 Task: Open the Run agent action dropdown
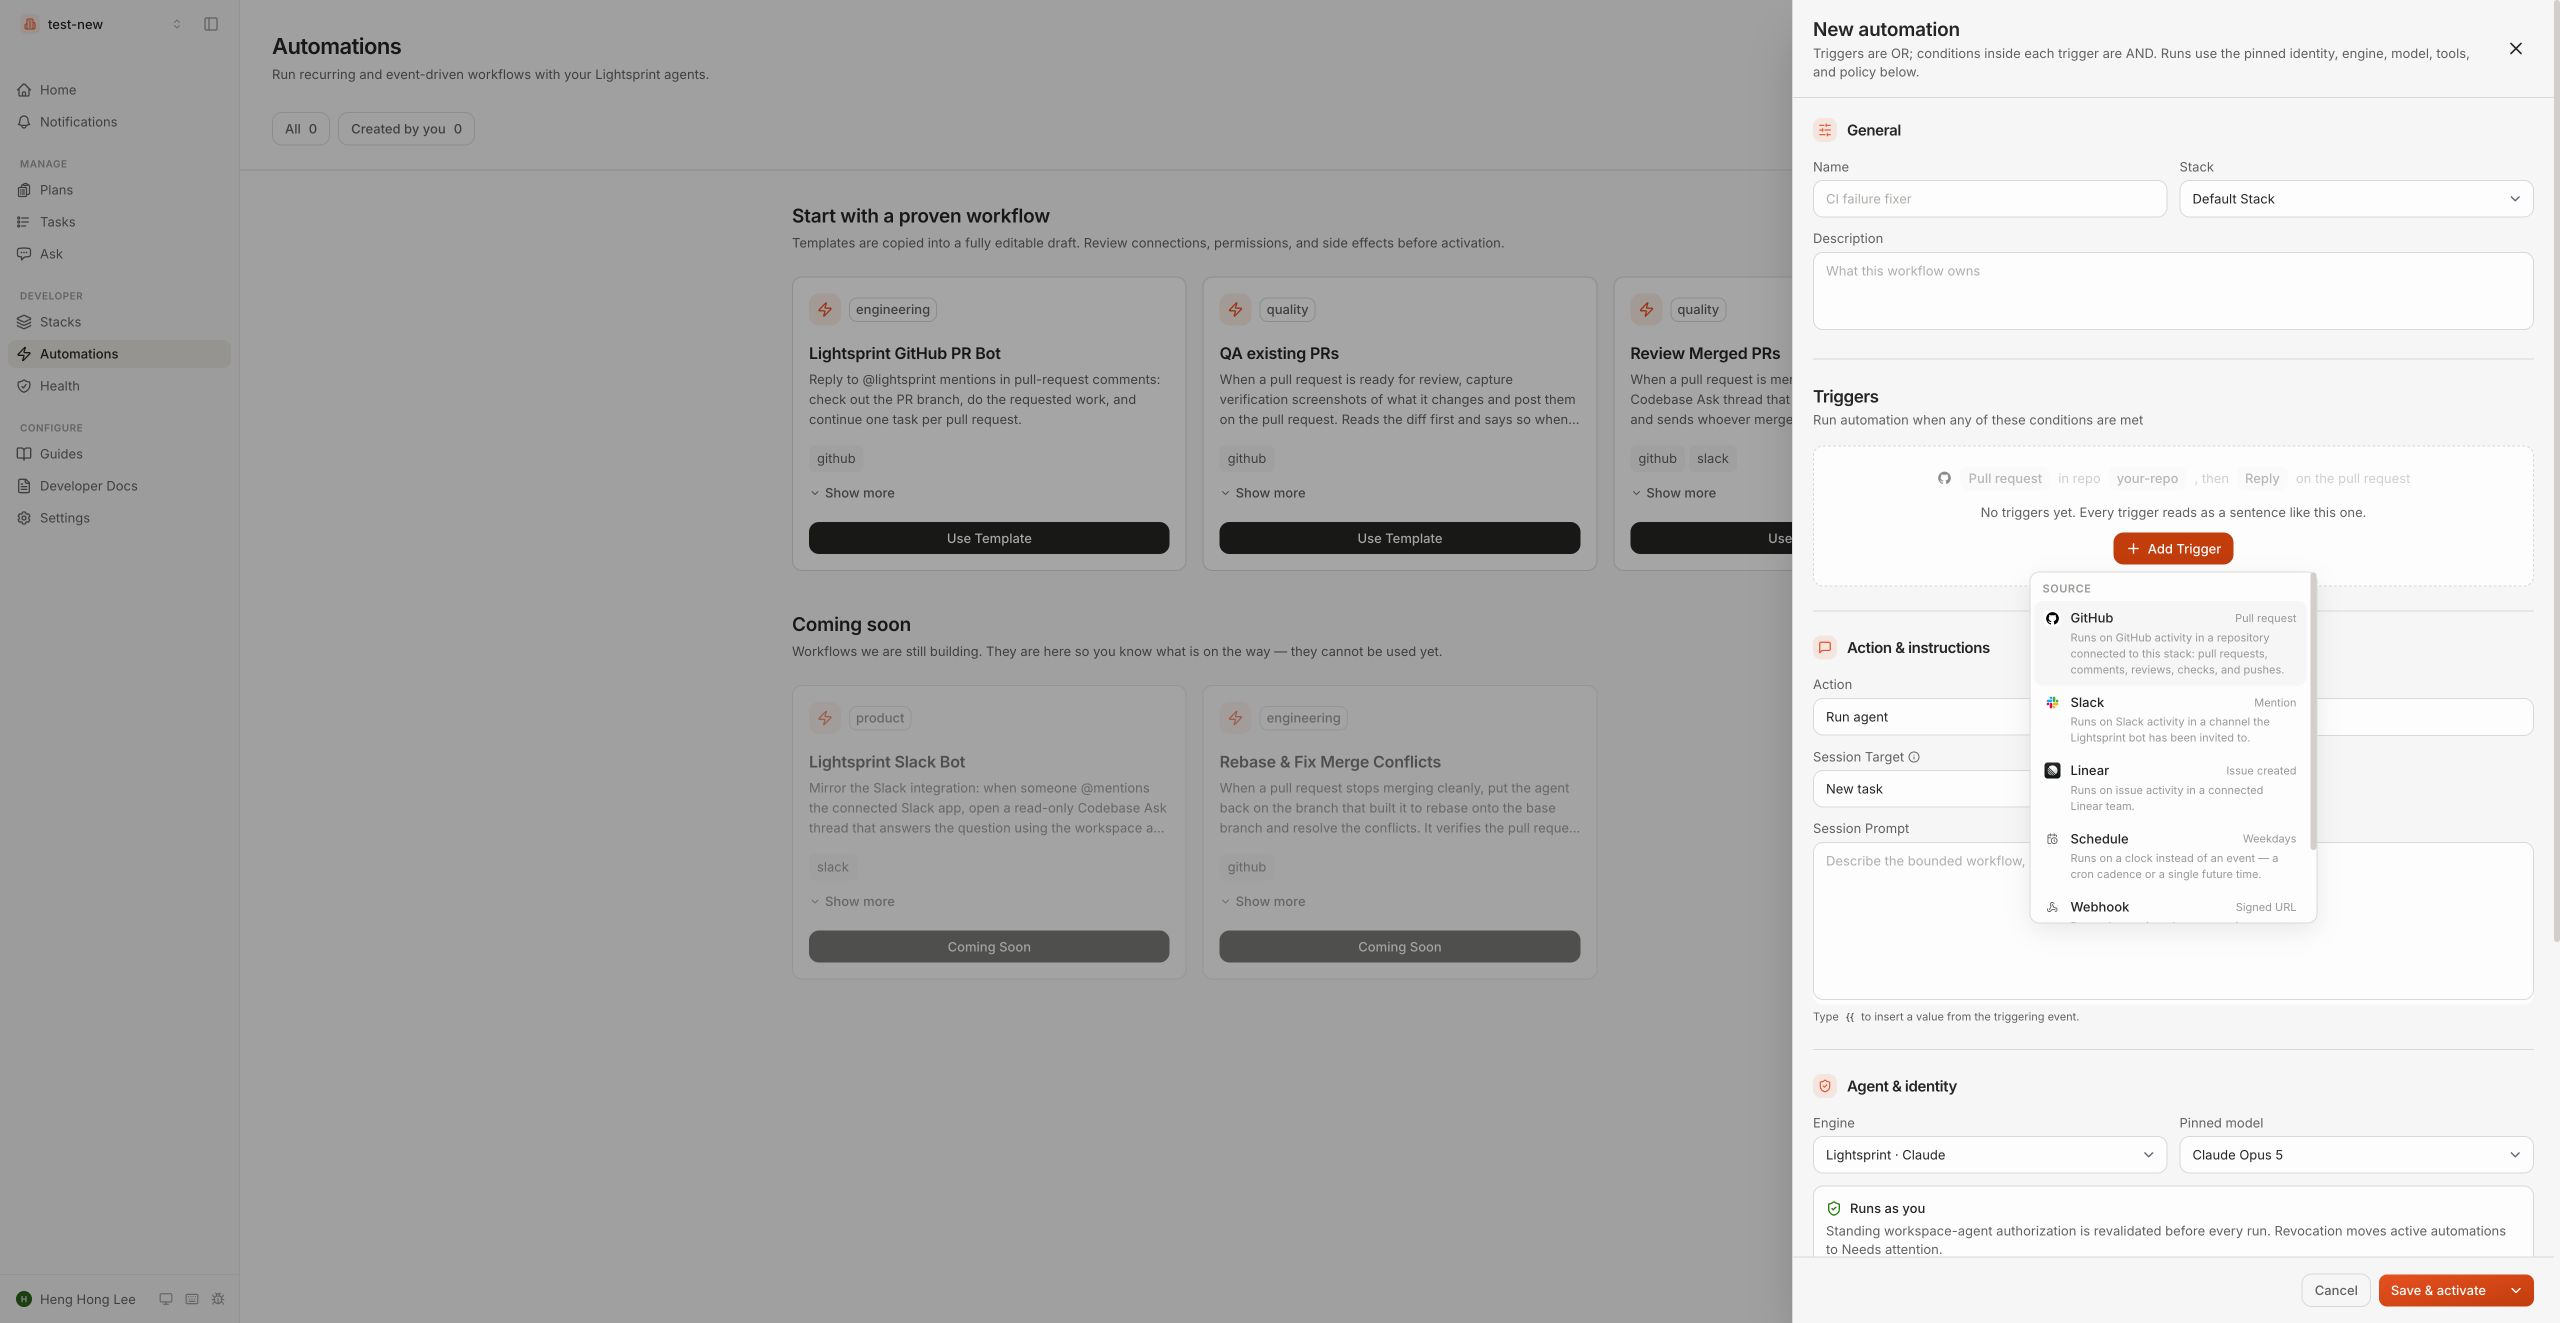pyautogui.click(x=1921, y=717)
